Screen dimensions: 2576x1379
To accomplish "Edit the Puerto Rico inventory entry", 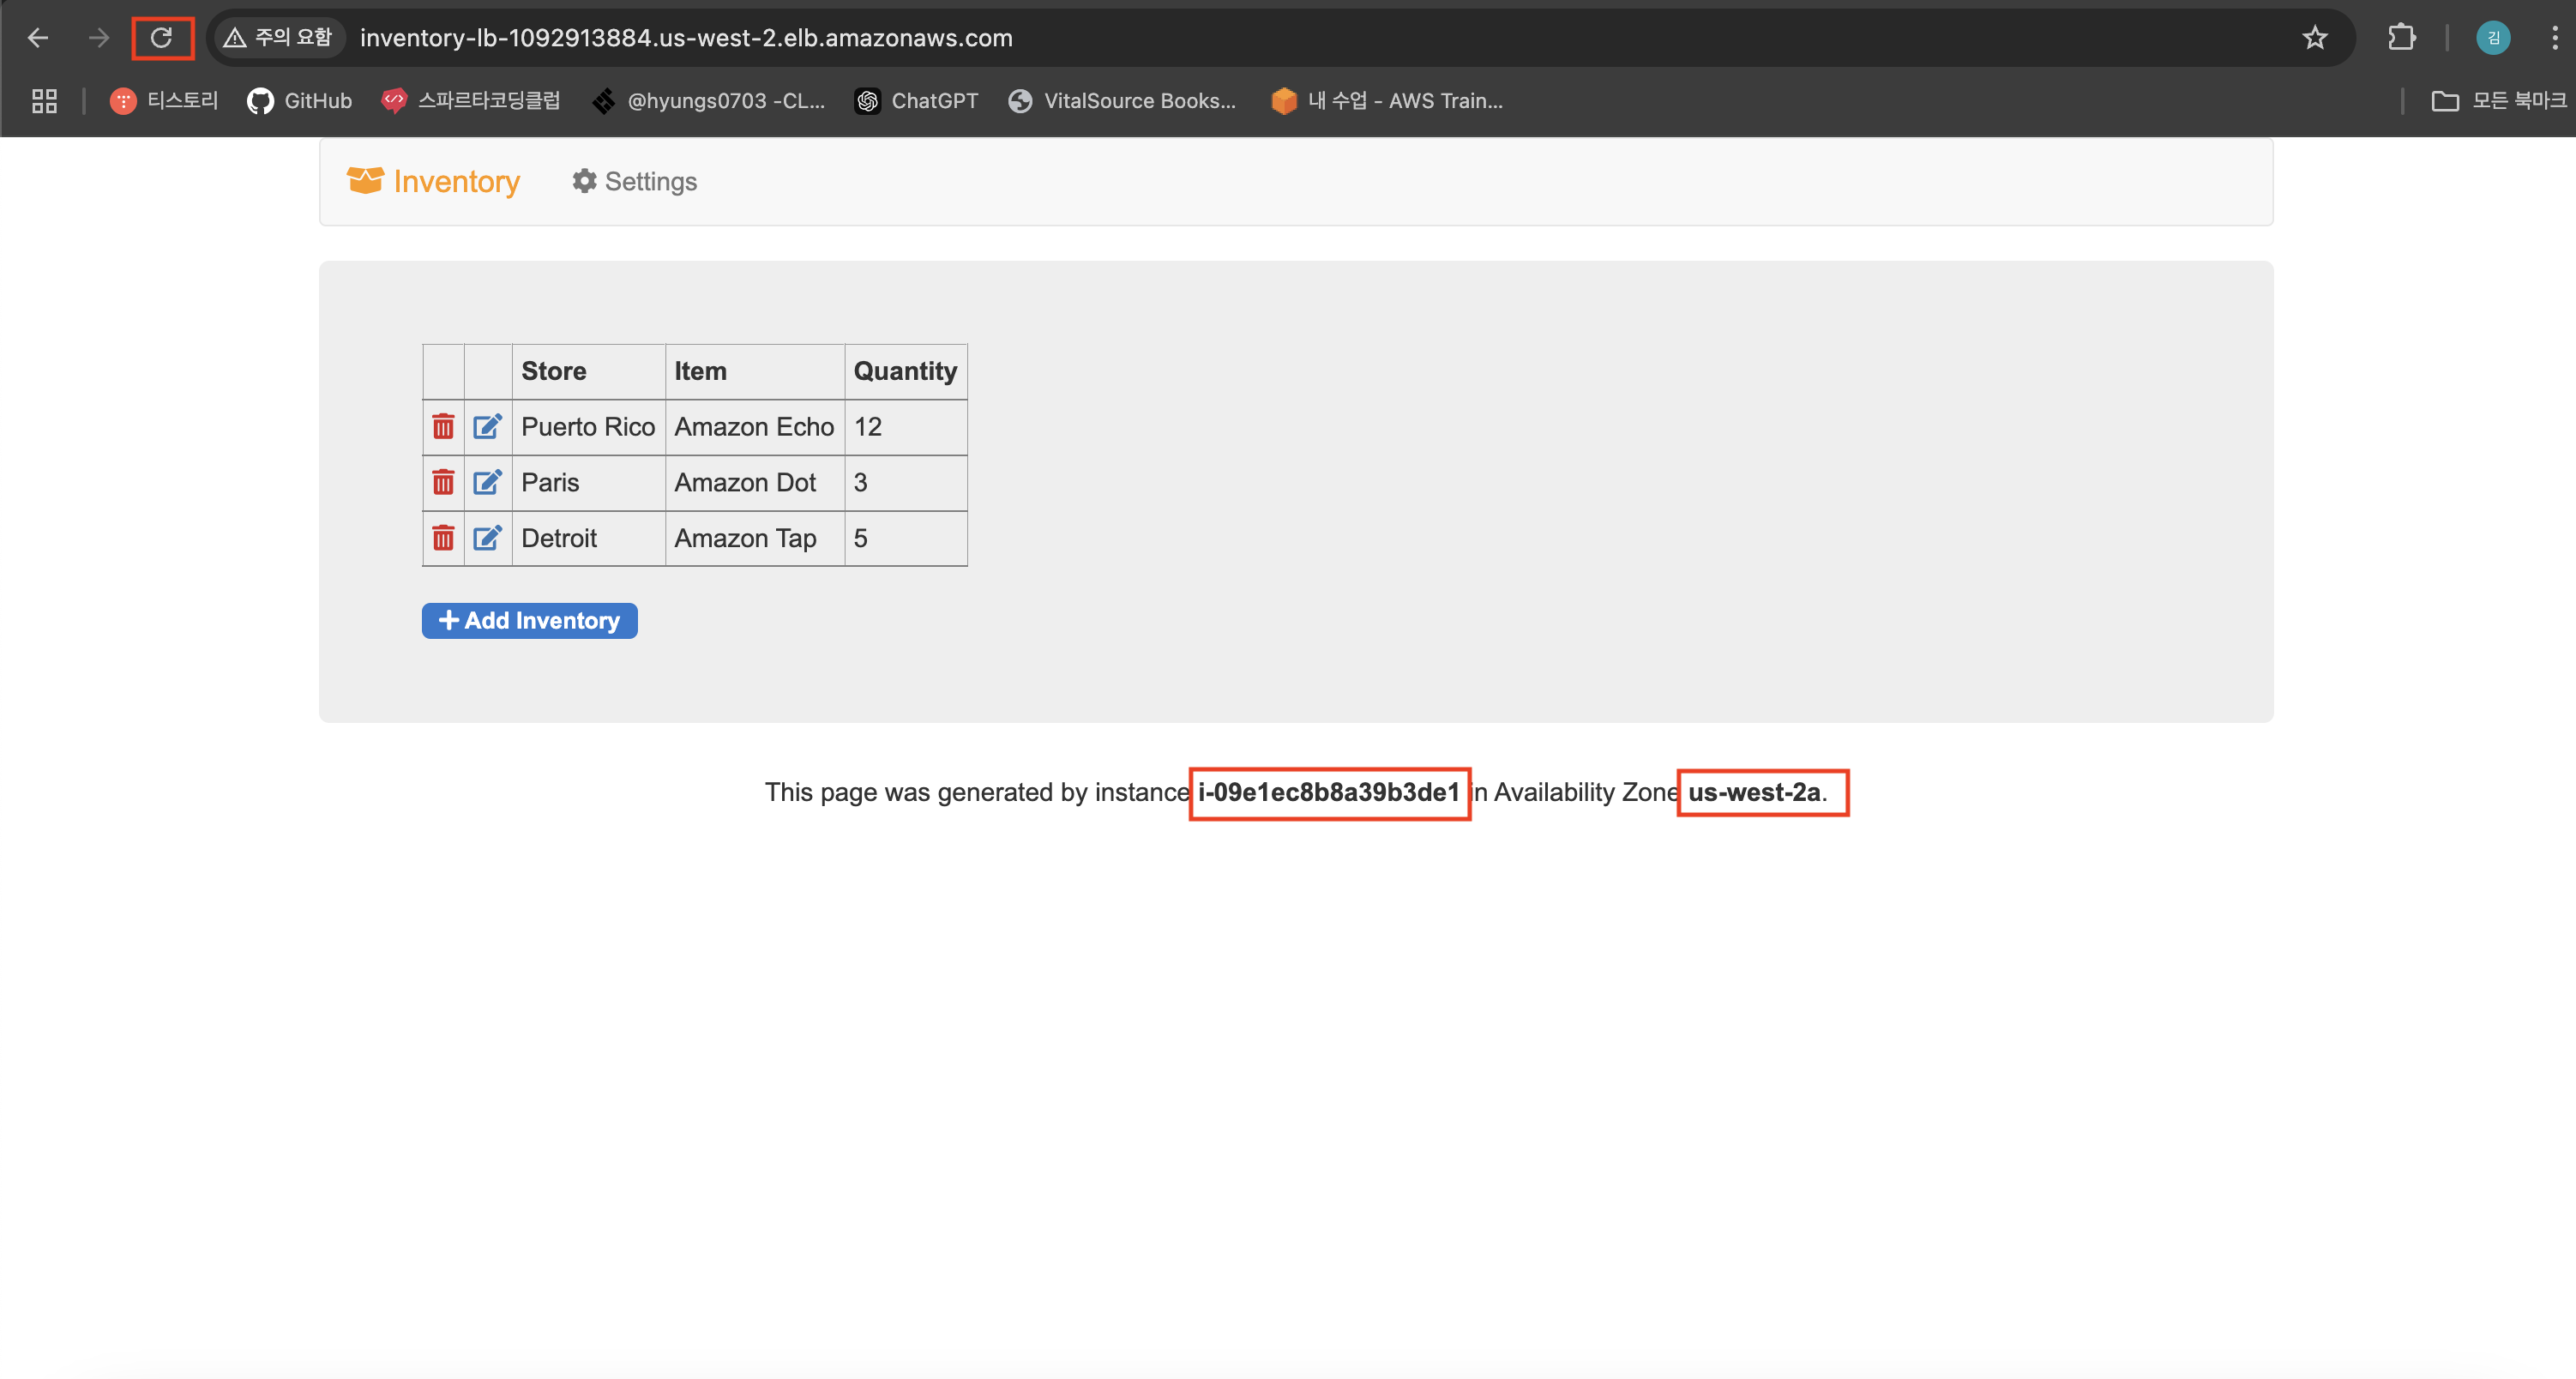I will coord(487,427).
